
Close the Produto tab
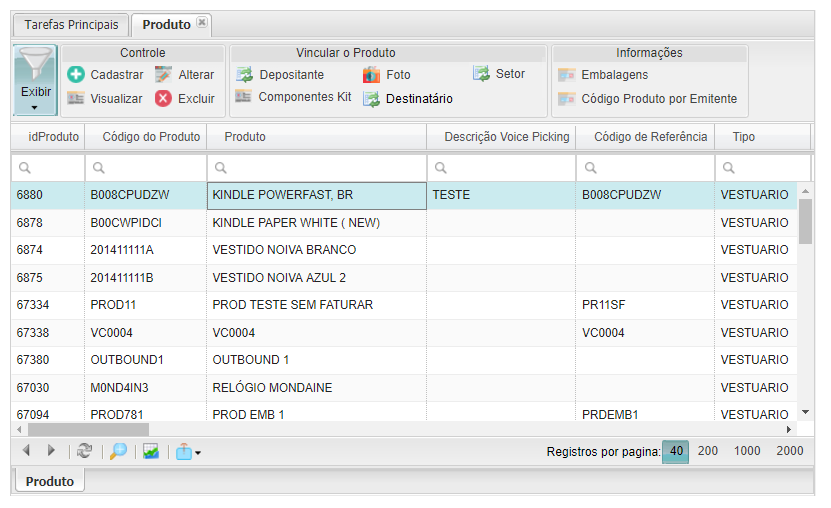tap(202, 22)
